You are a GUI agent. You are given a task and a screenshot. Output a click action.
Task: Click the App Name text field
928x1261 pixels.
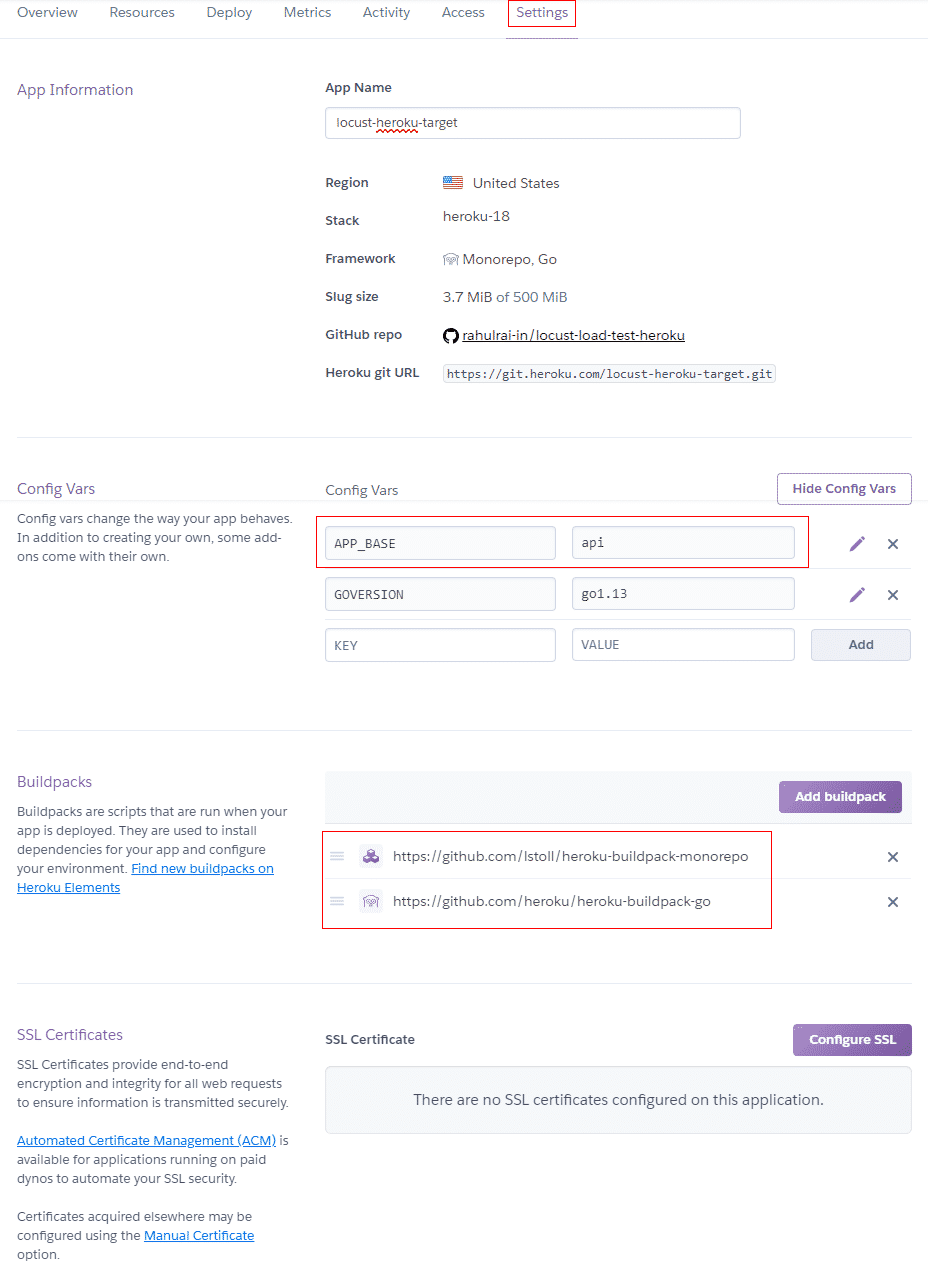point(532,123)
